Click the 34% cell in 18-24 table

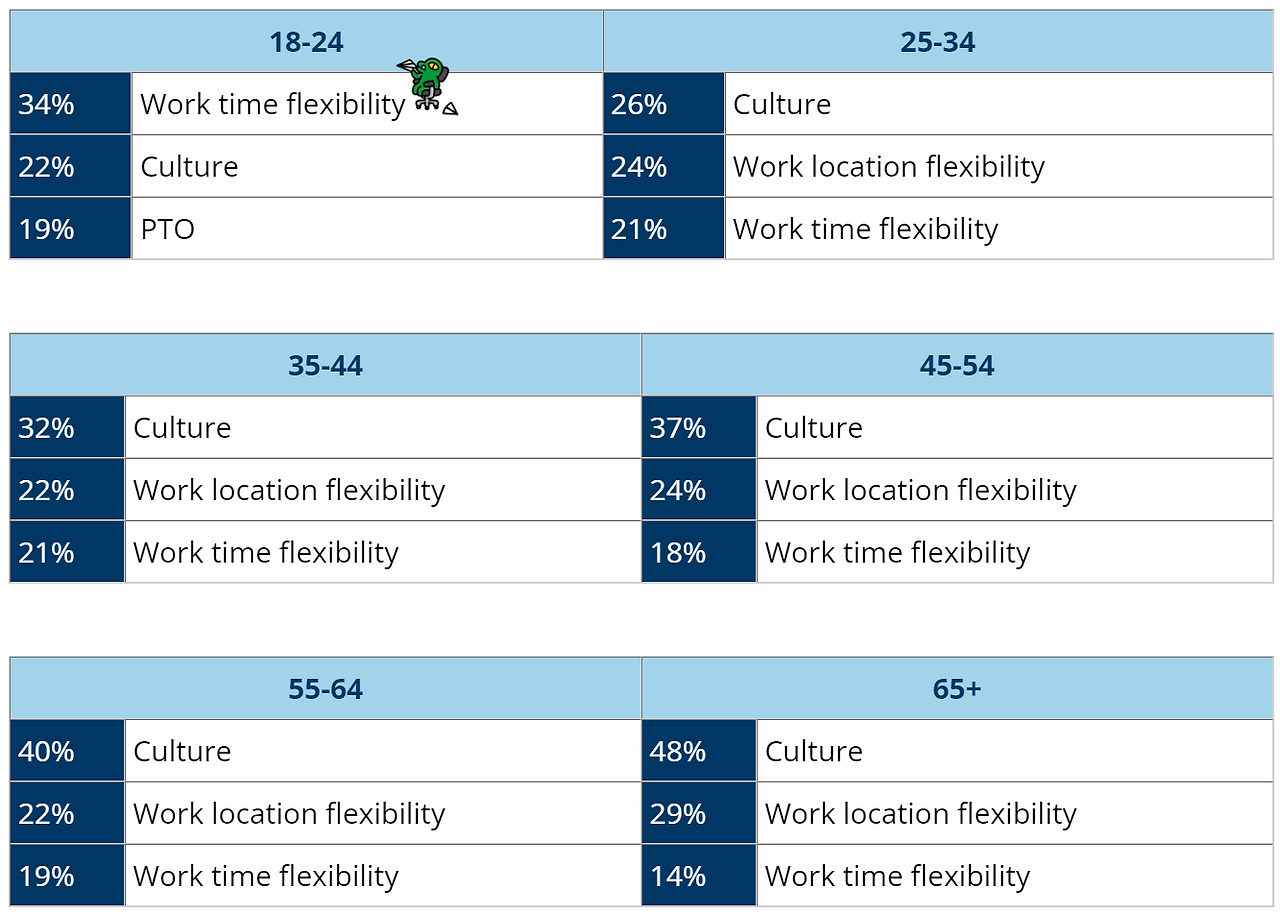pyautogui.click(x=71, y=104)
